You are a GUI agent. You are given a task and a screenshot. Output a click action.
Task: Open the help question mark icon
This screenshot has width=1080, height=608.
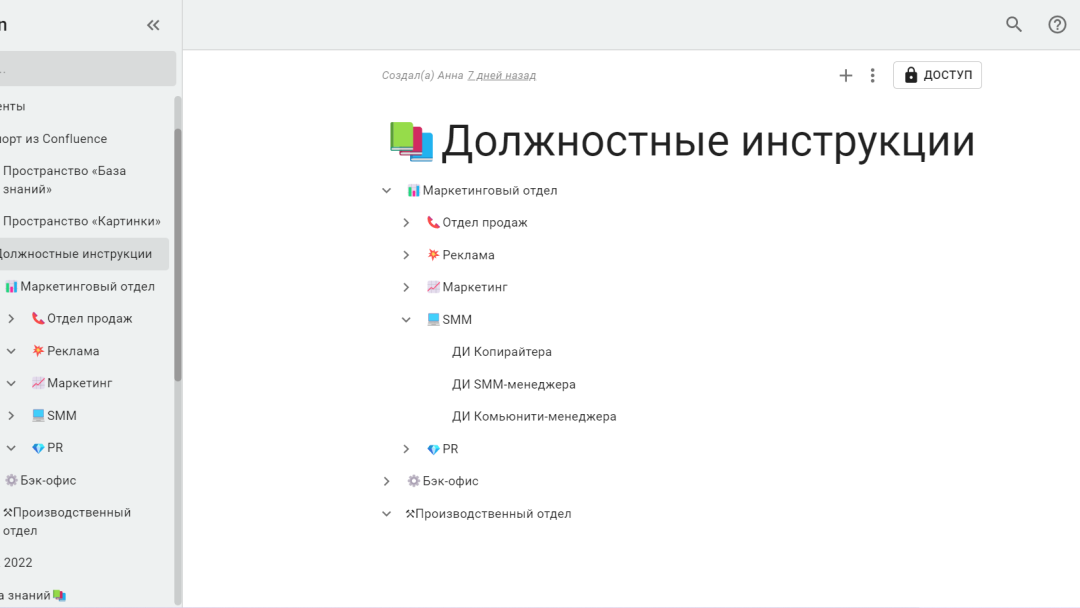pyautogui.click(x=1057, y=25)
